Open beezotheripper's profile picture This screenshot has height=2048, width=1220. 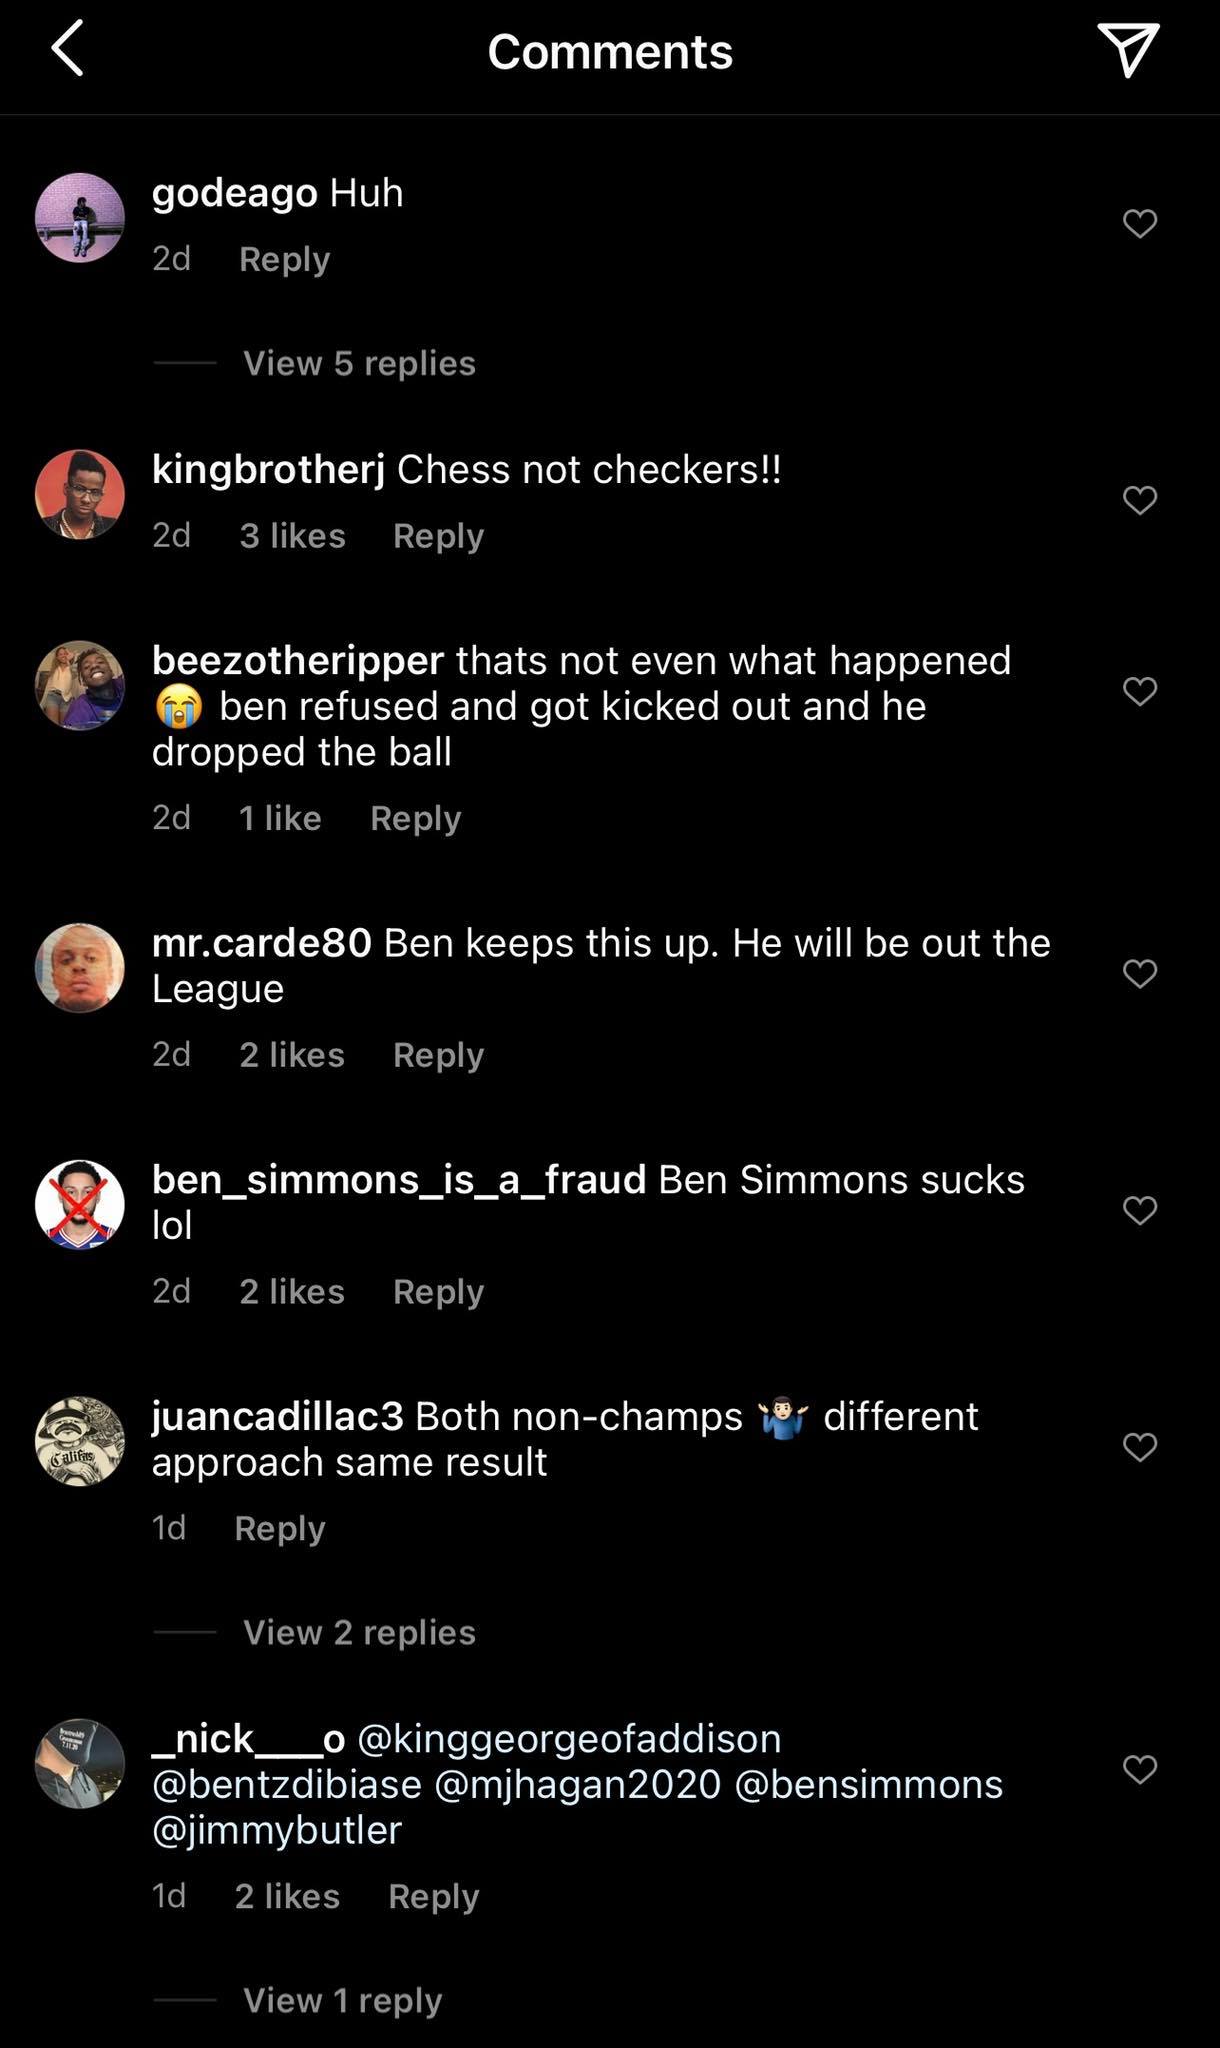tap(79, 689)
